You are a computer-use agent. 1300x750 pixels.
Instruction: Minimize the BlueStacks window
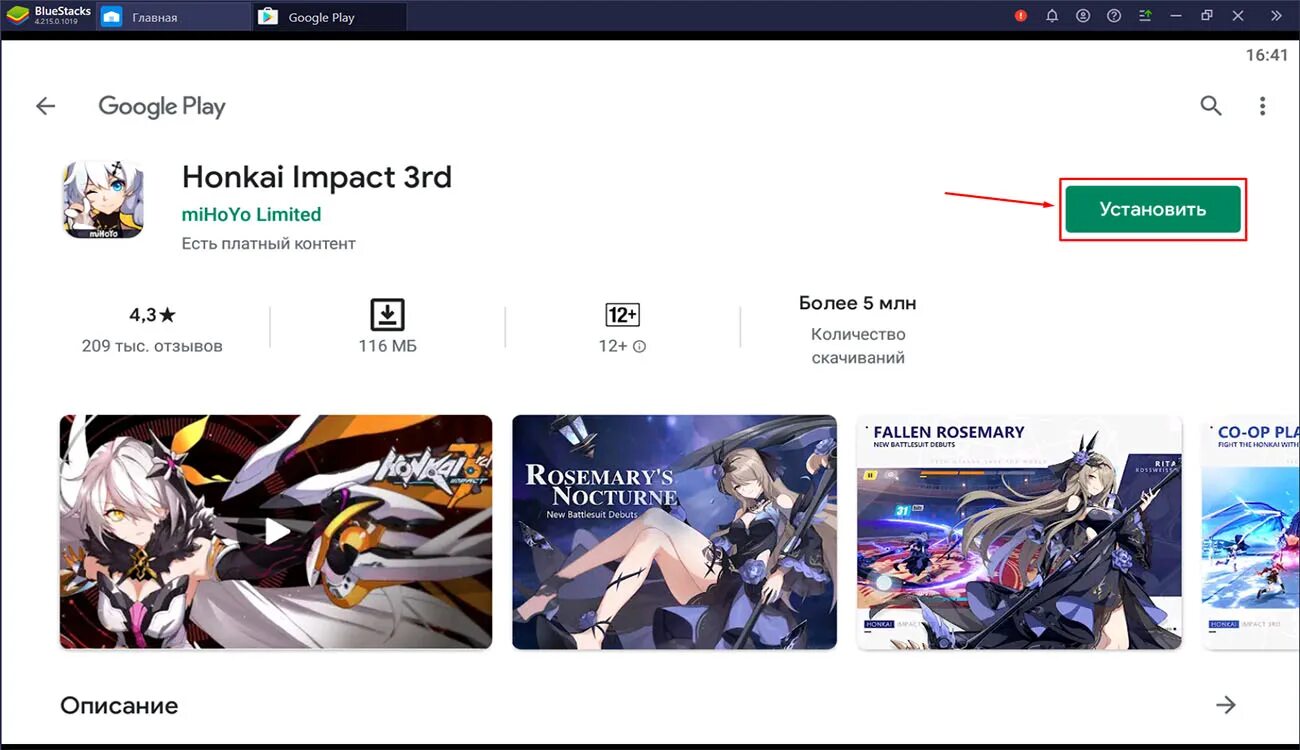[x=1176, y=16]
